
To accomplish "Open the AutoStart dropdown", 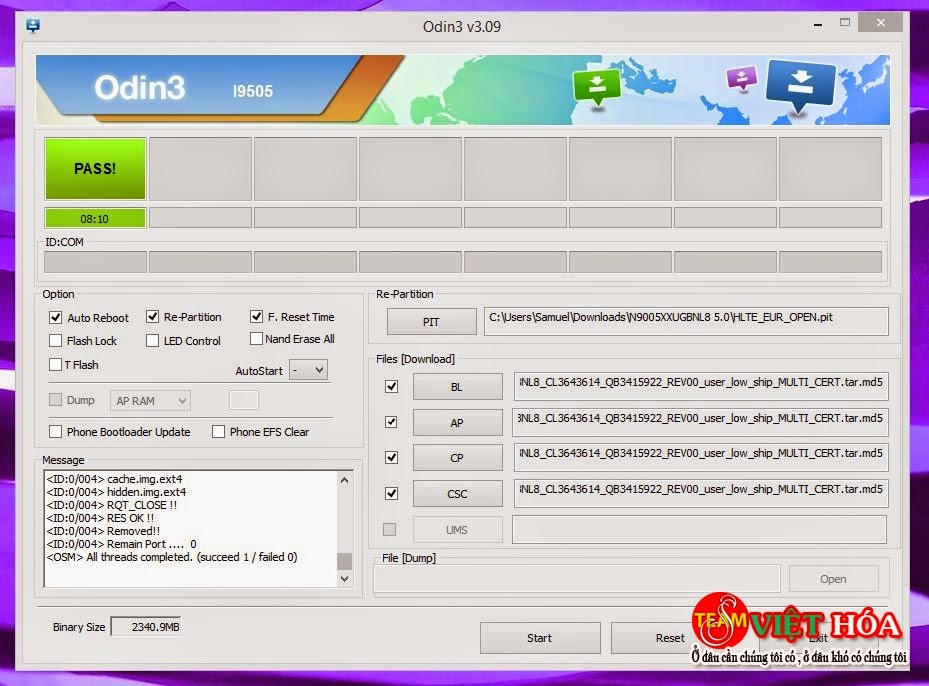I will point(308,370).
